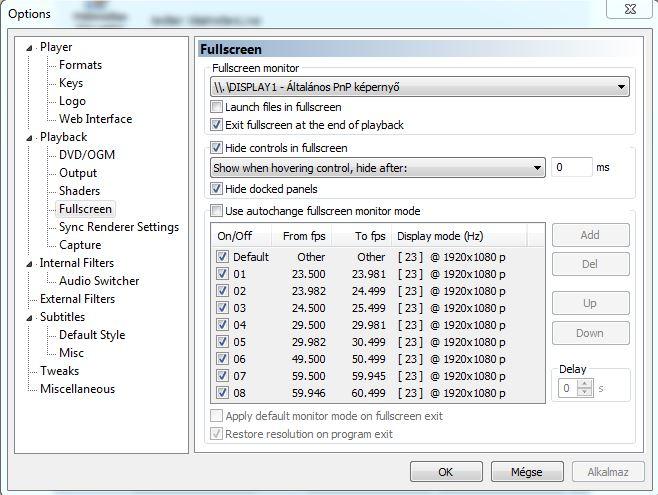Select the Fullscreen tree item

[85, 209]
